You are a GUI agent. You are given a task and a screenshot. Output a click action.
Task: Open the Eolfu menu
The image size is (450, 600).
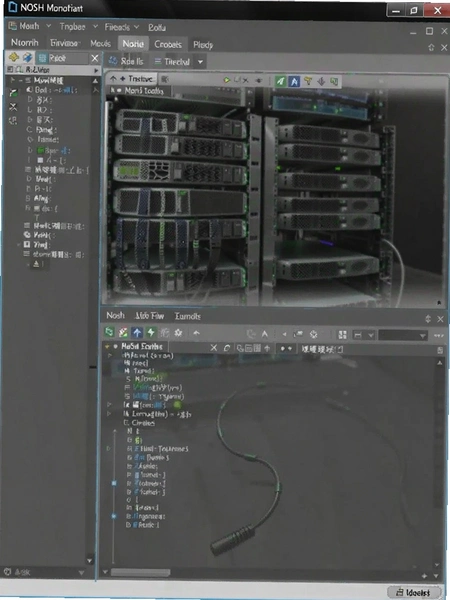[157, 28]
